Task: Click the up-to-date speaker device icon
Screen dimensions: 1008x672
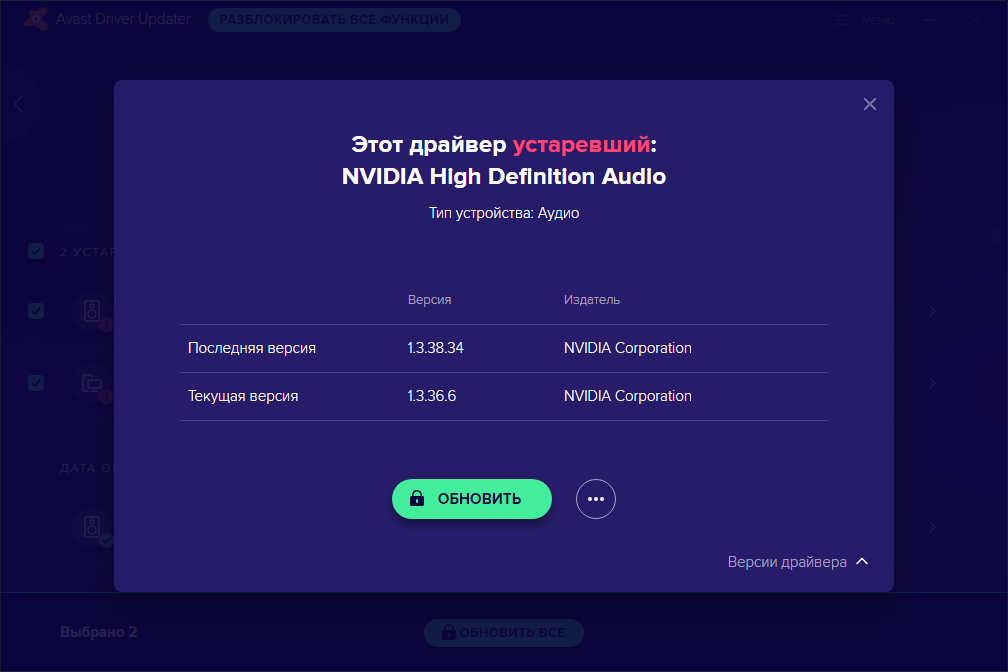Action: click(x=92, y=527)
